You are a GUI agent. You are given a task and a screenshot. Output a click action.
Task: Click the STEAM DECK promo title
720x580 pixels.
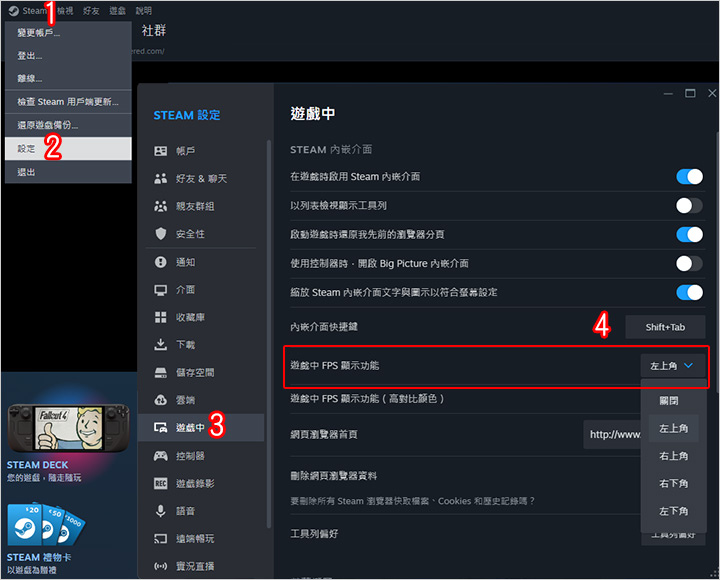(x=37, y=465)
